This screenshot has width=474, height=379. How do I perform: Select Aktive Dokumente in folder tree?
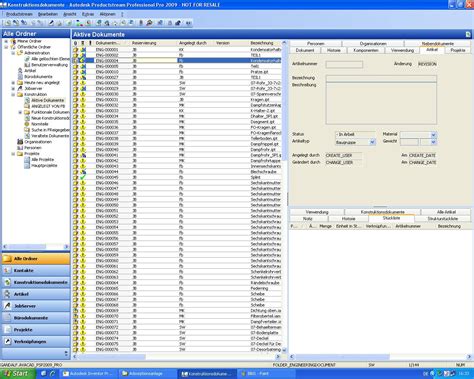click(x=47, y=100)
